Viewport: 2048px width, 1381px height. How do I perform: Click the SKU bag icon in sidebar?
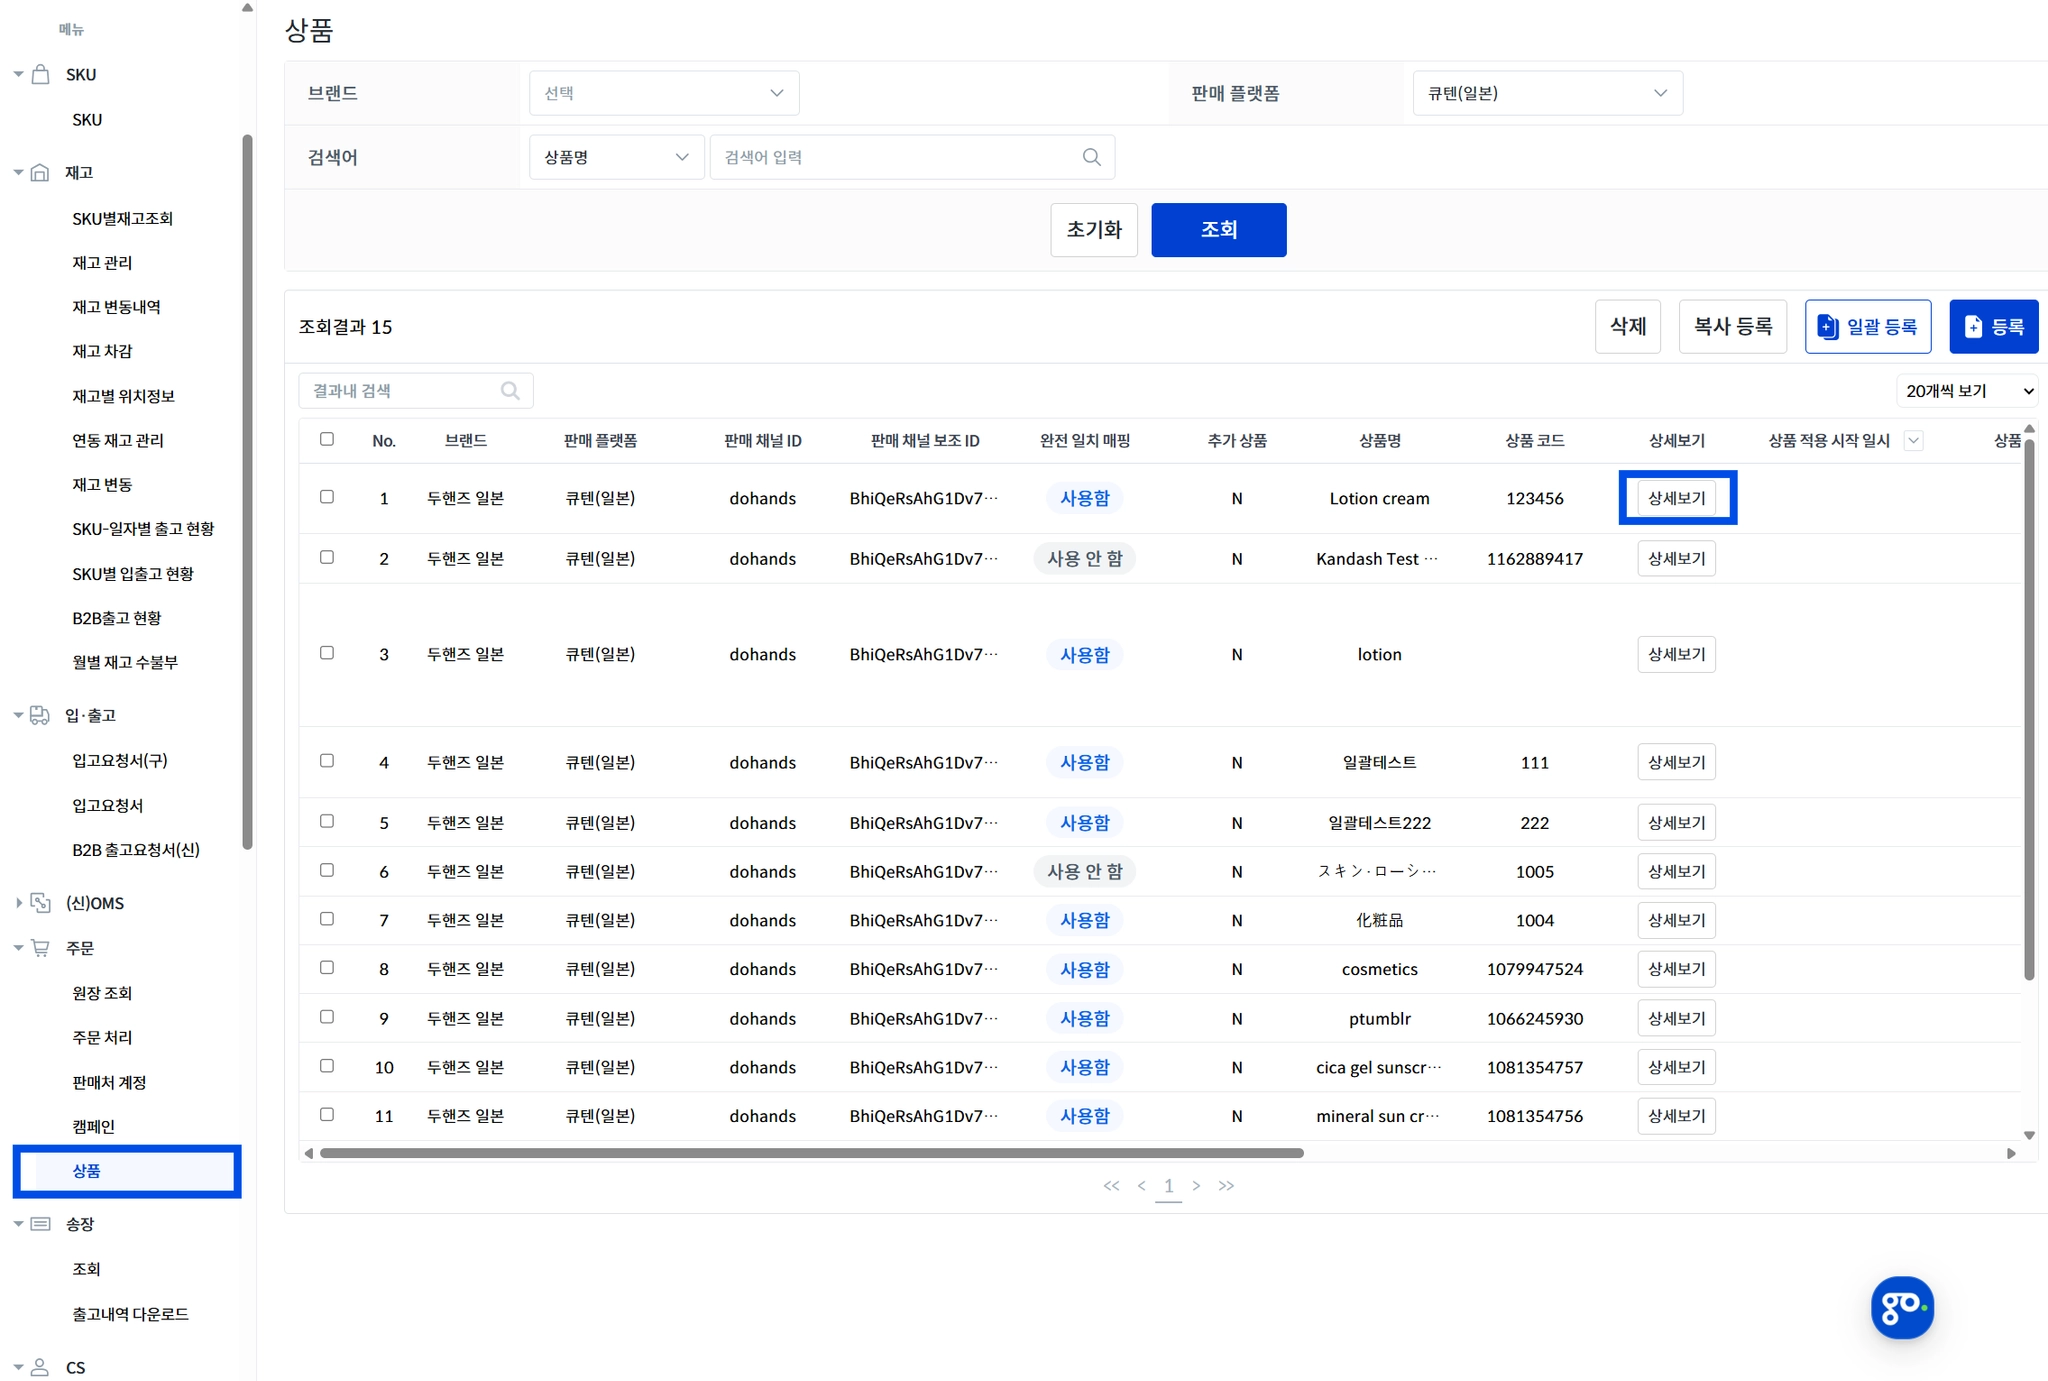pos(41,75)
